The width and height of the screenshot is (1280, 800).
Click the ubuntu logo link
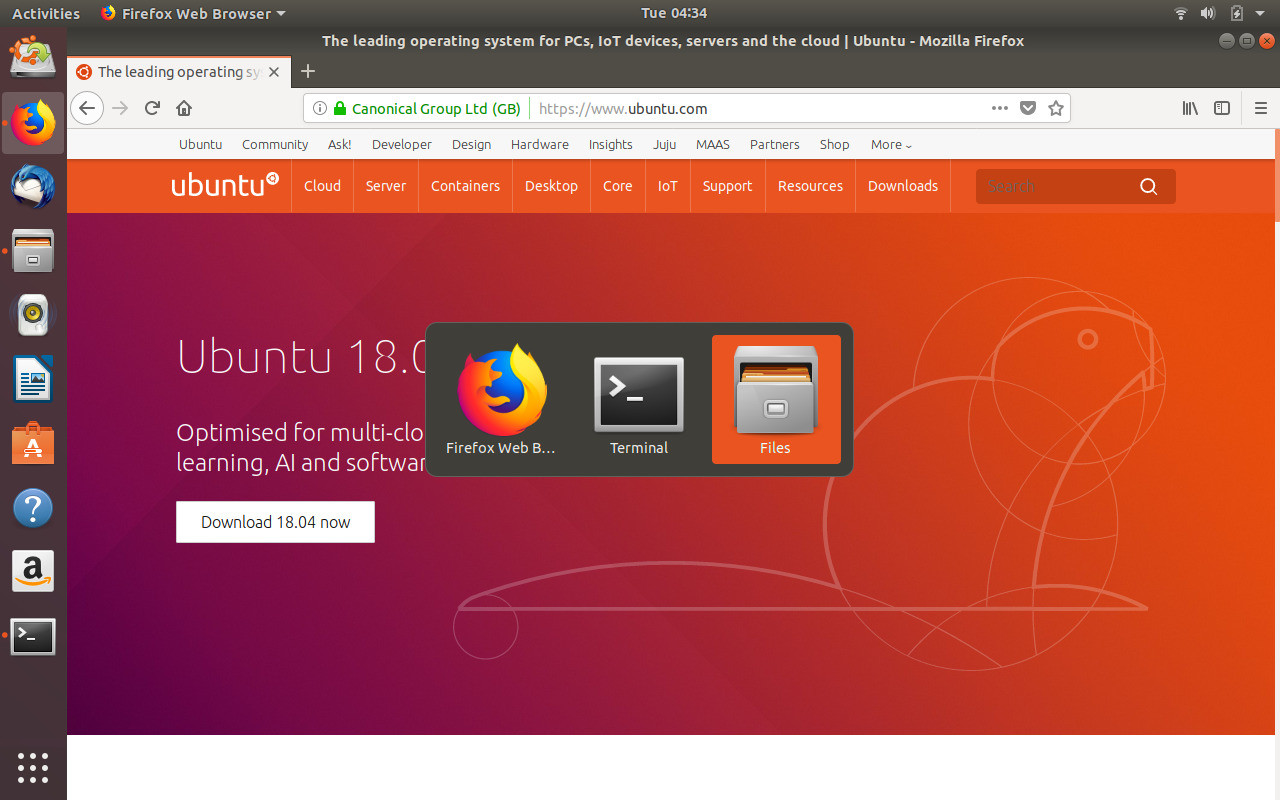pos(225,185)
